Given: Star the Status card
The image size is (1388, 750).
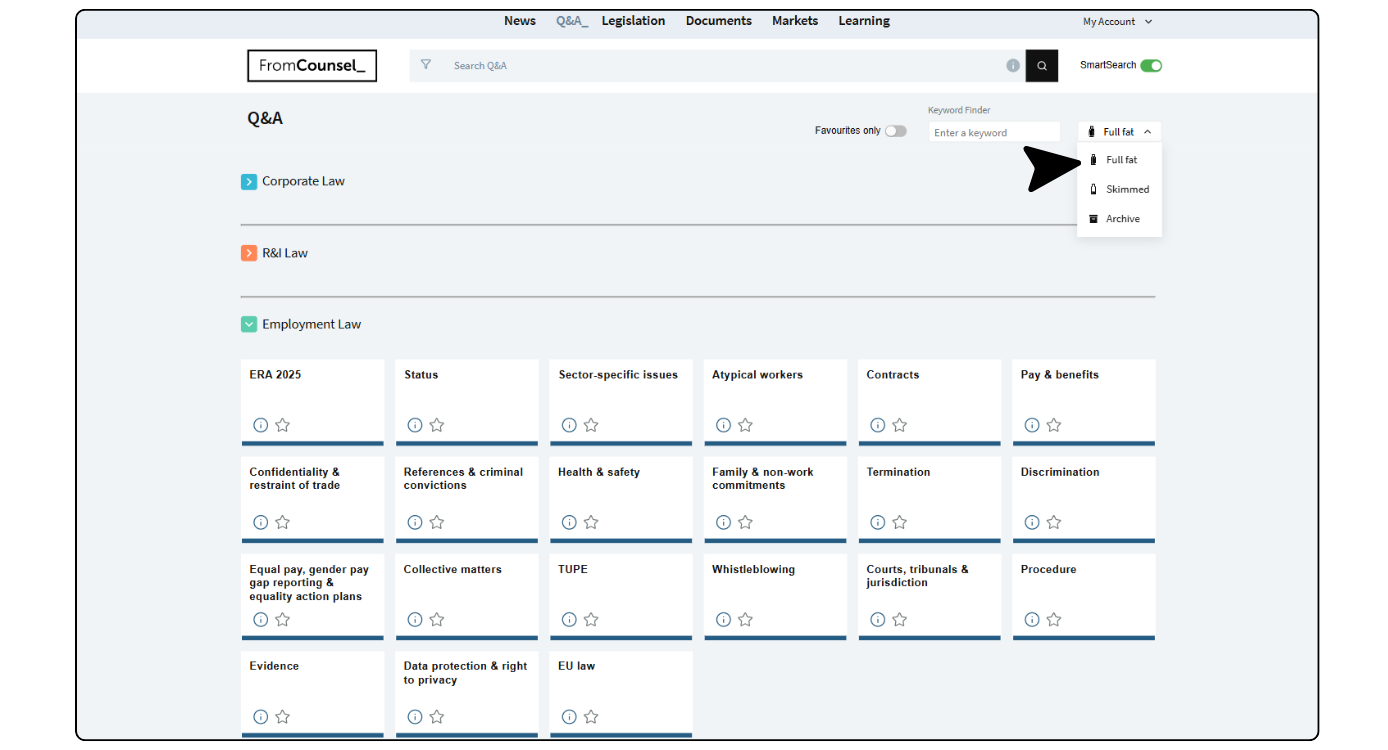Looking at the screenshot, I should point(437,425).
